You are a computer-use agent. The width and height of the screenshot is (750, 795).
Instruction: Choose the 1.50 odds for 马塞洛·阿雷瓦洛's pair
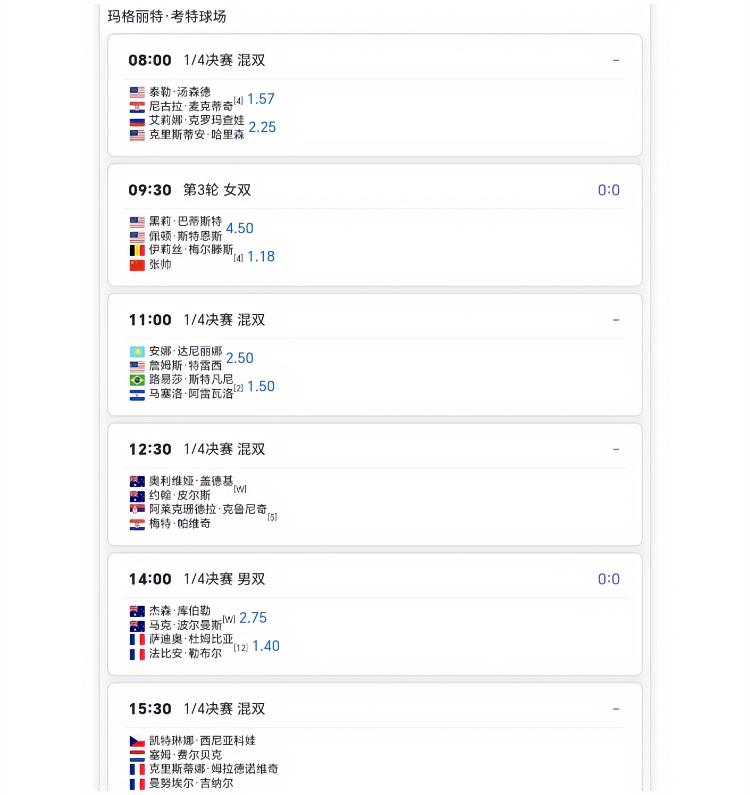(x=260, y=386)
